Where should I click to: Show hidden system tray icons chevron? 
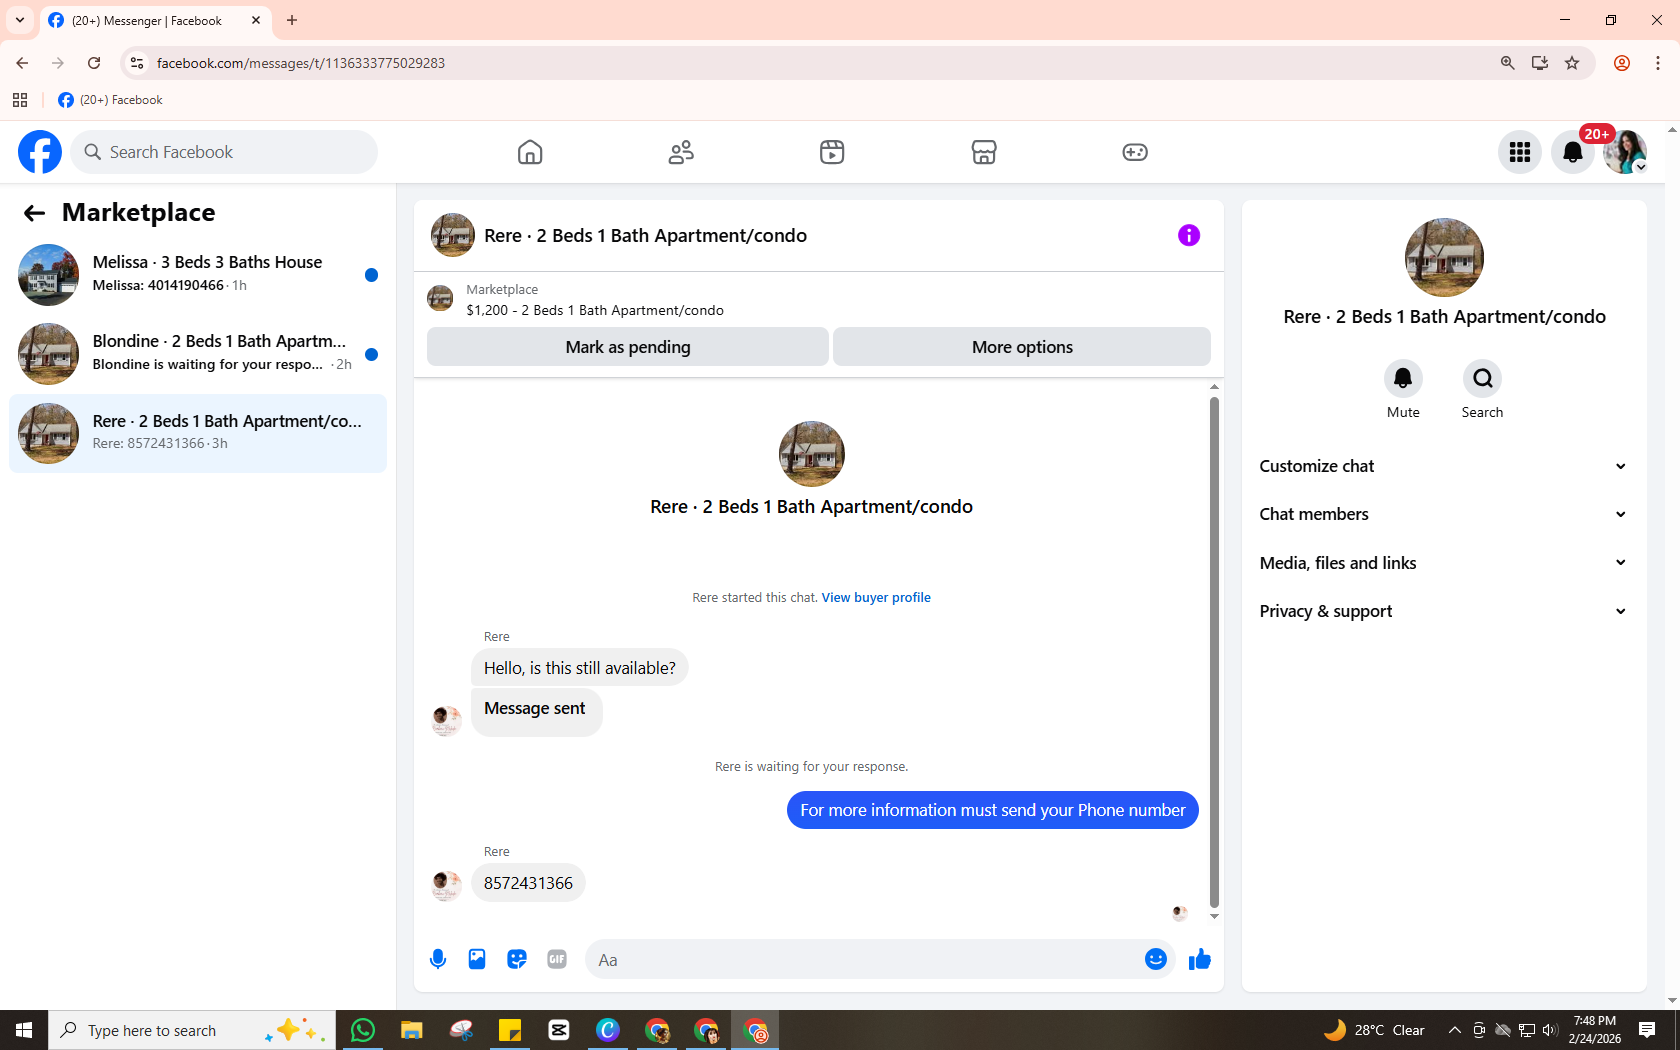(1454, 1030)
